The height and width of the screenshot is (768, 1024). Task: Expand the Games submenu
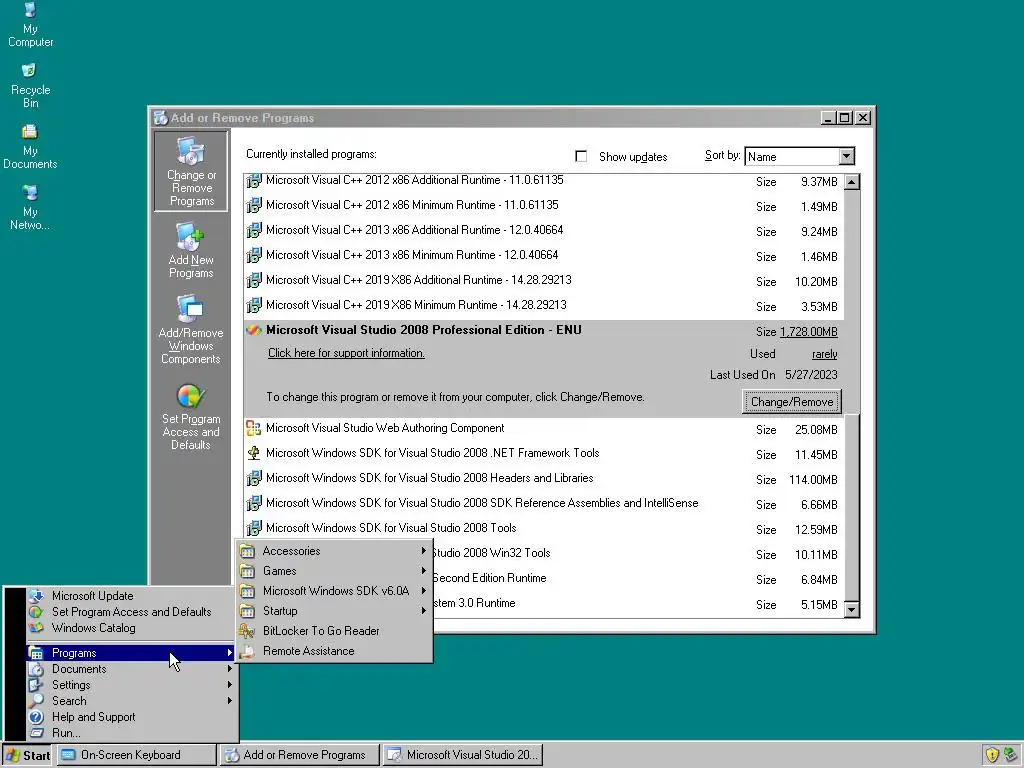(334, 571)
